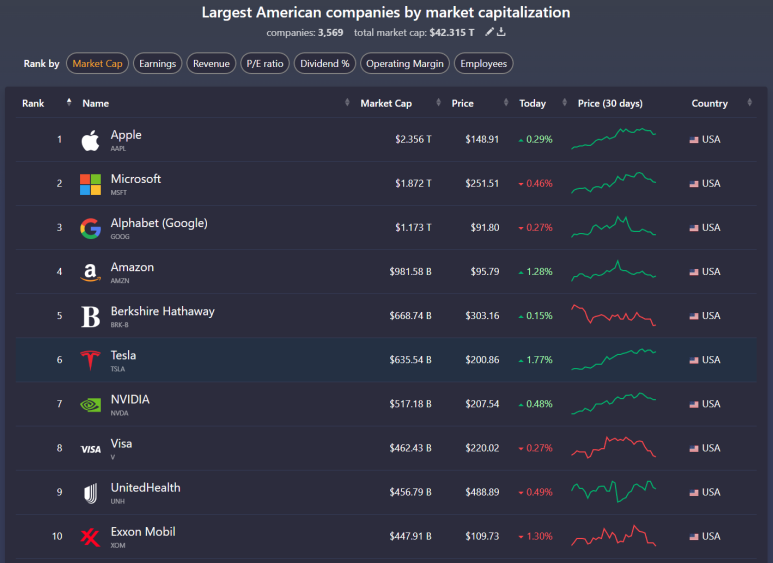Click the Amazon logo icon

pyautogui.click(x=90, y=272)
